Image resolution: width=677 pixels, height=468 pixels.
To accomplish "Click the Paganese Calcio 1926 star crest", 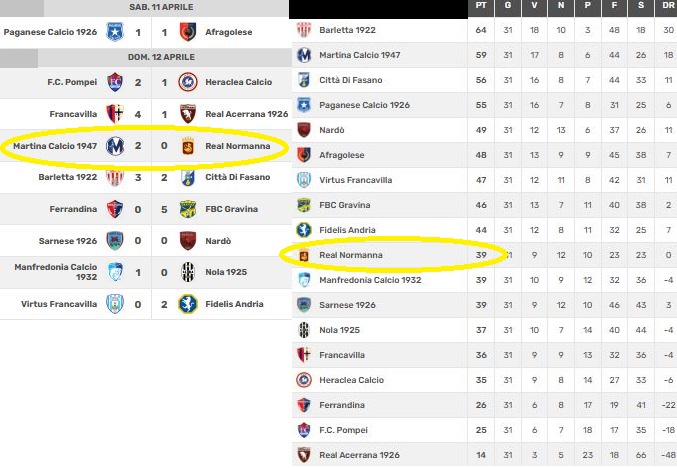I will [x=114, y=32].
